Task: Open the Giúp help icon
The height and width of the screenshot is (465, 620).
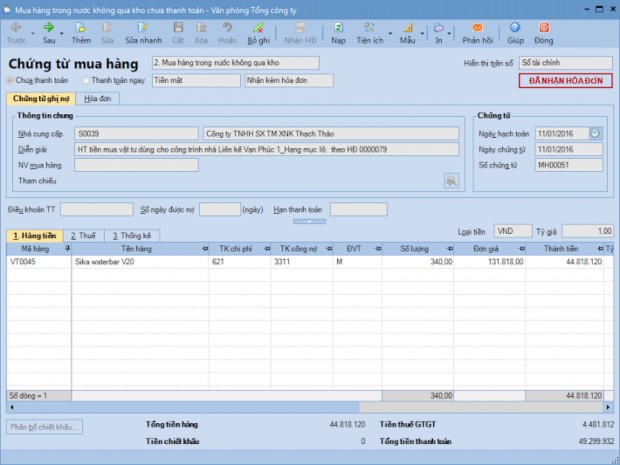Action: (x=515, y=28)
